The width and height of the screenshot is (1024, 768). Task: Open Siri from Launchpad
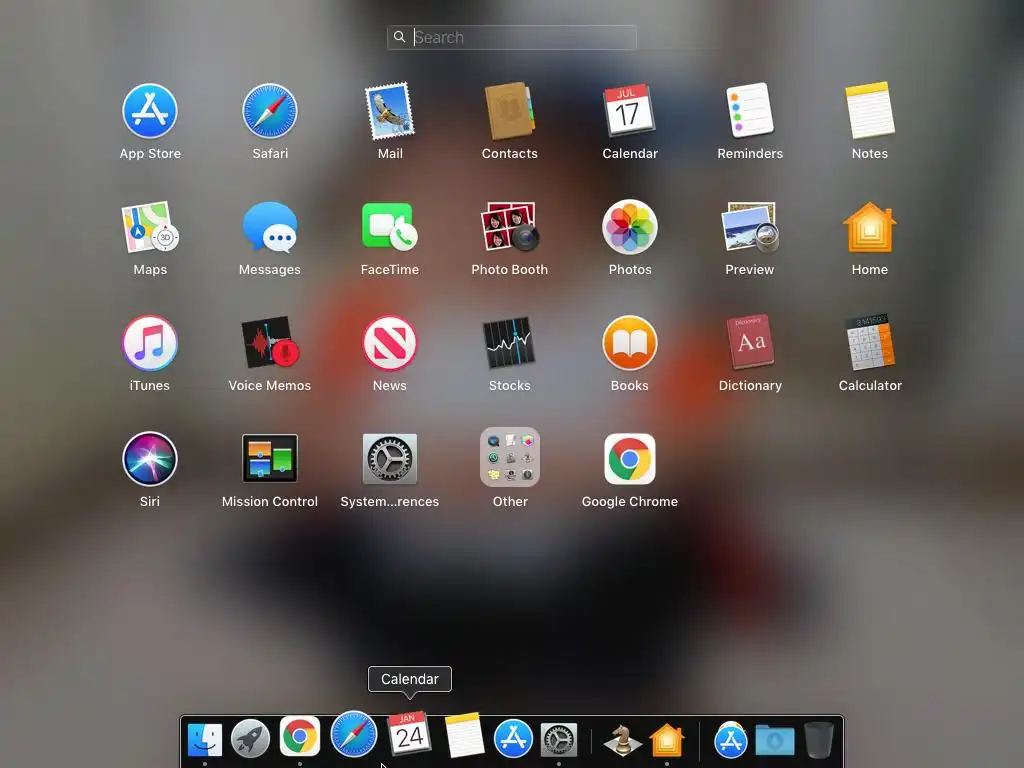point(150,458)
